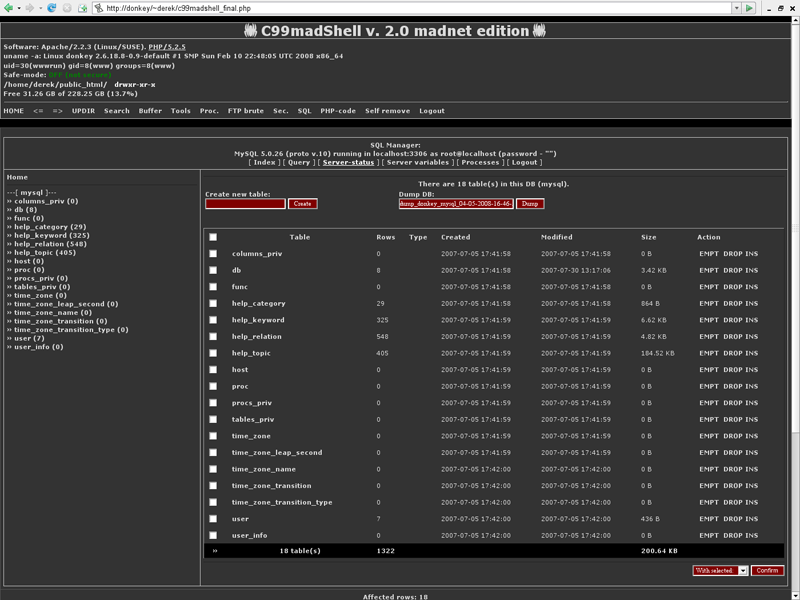Click the browser back arrow icon
This screenshot has width=800, height=600.
click(8, 8)
